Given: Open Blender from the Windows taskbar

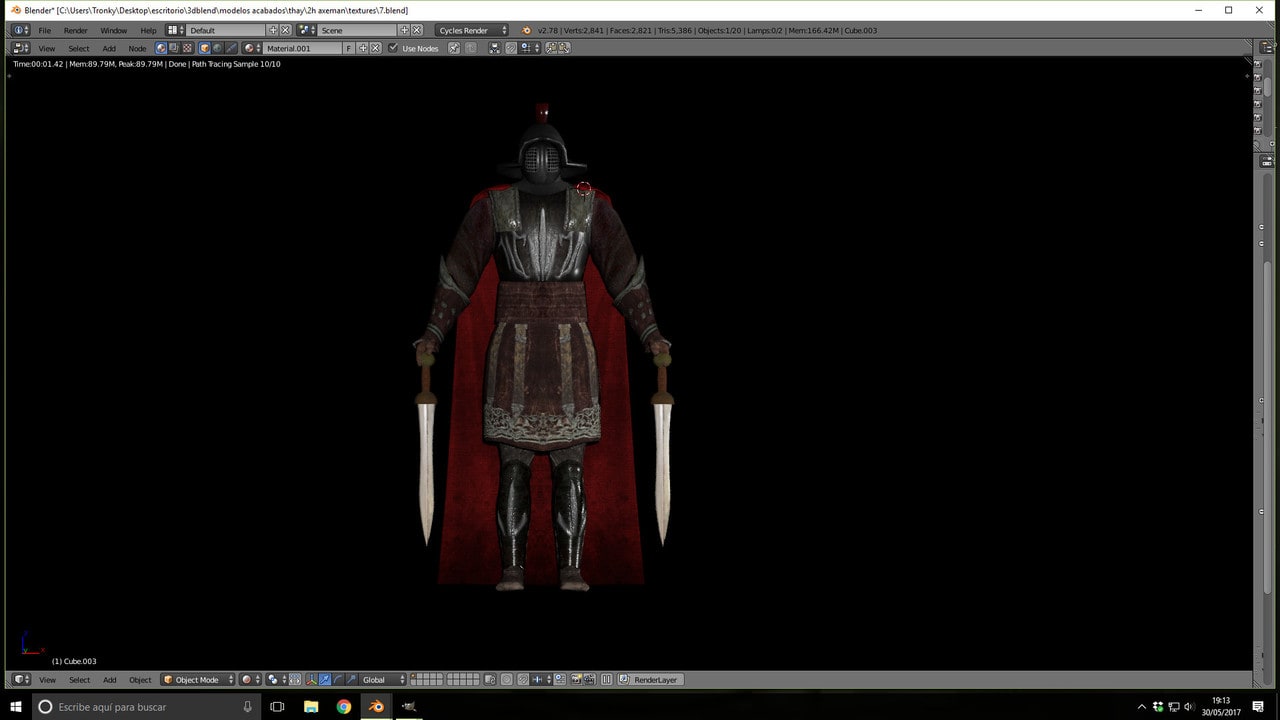Looking at the screenshot, I should (x=376, y=707).
